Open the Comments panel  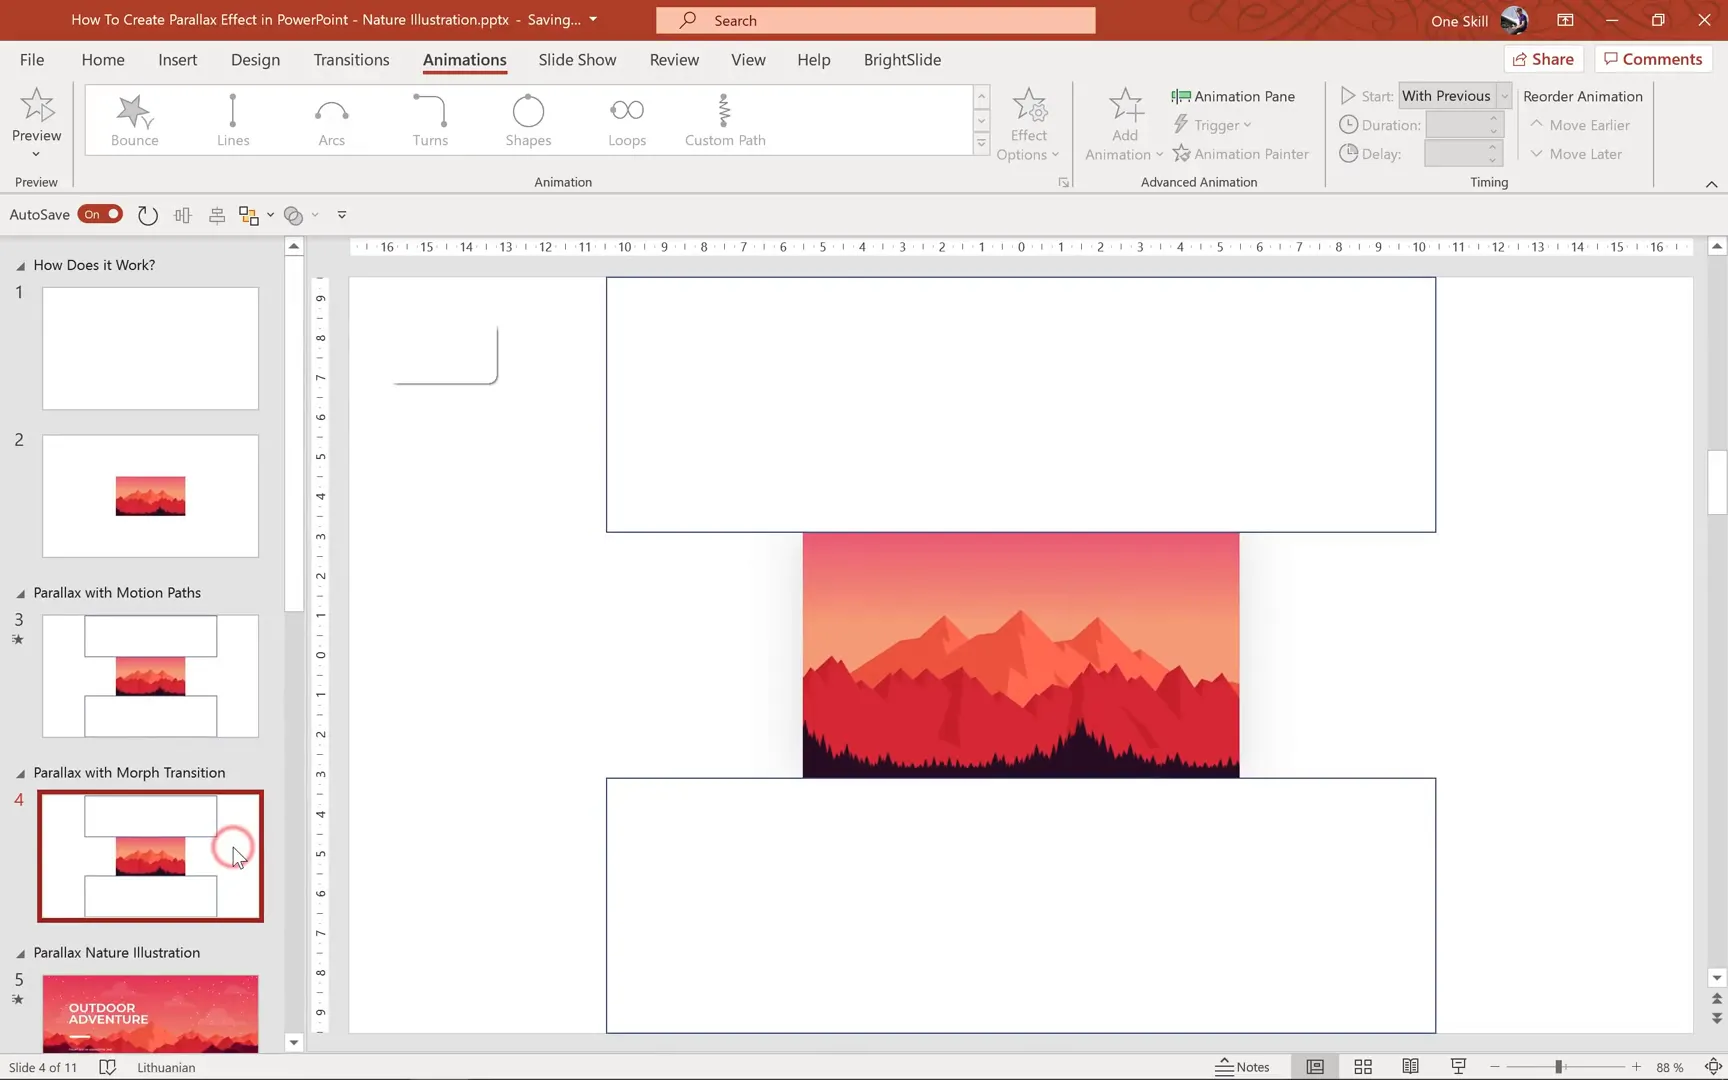tap(1652, 58)
